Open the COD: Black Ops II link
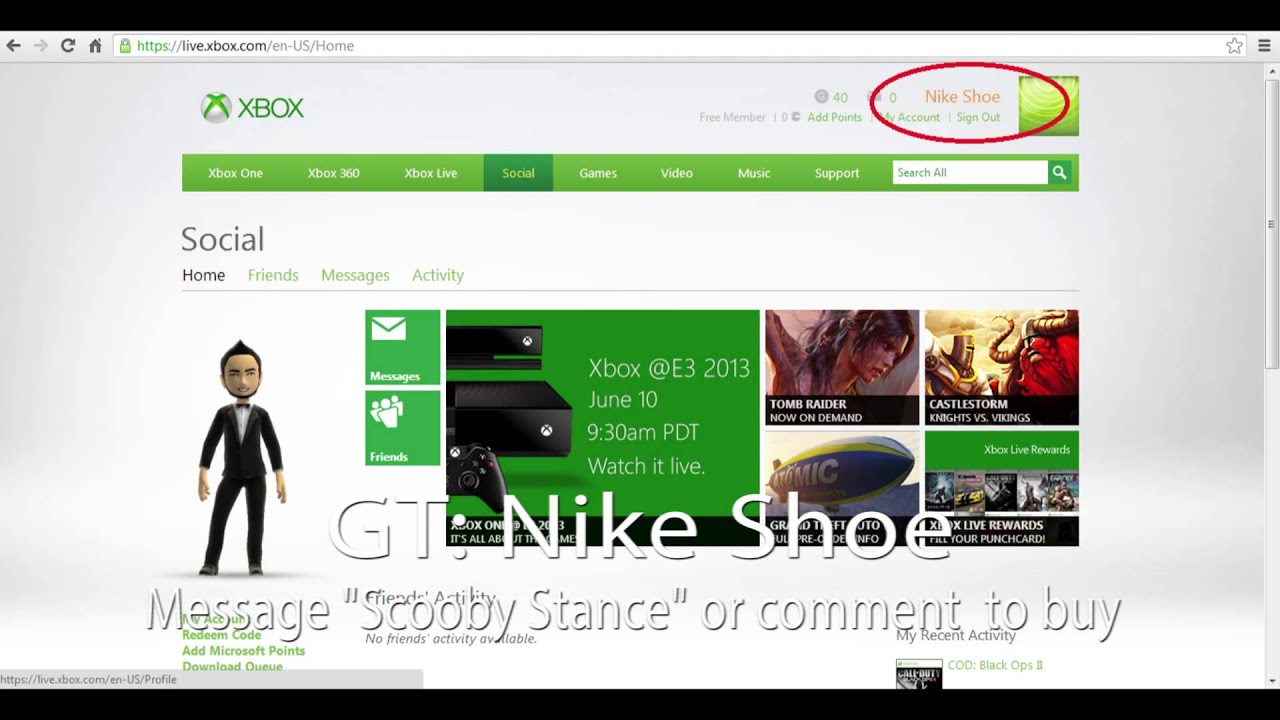 point(993,665)
